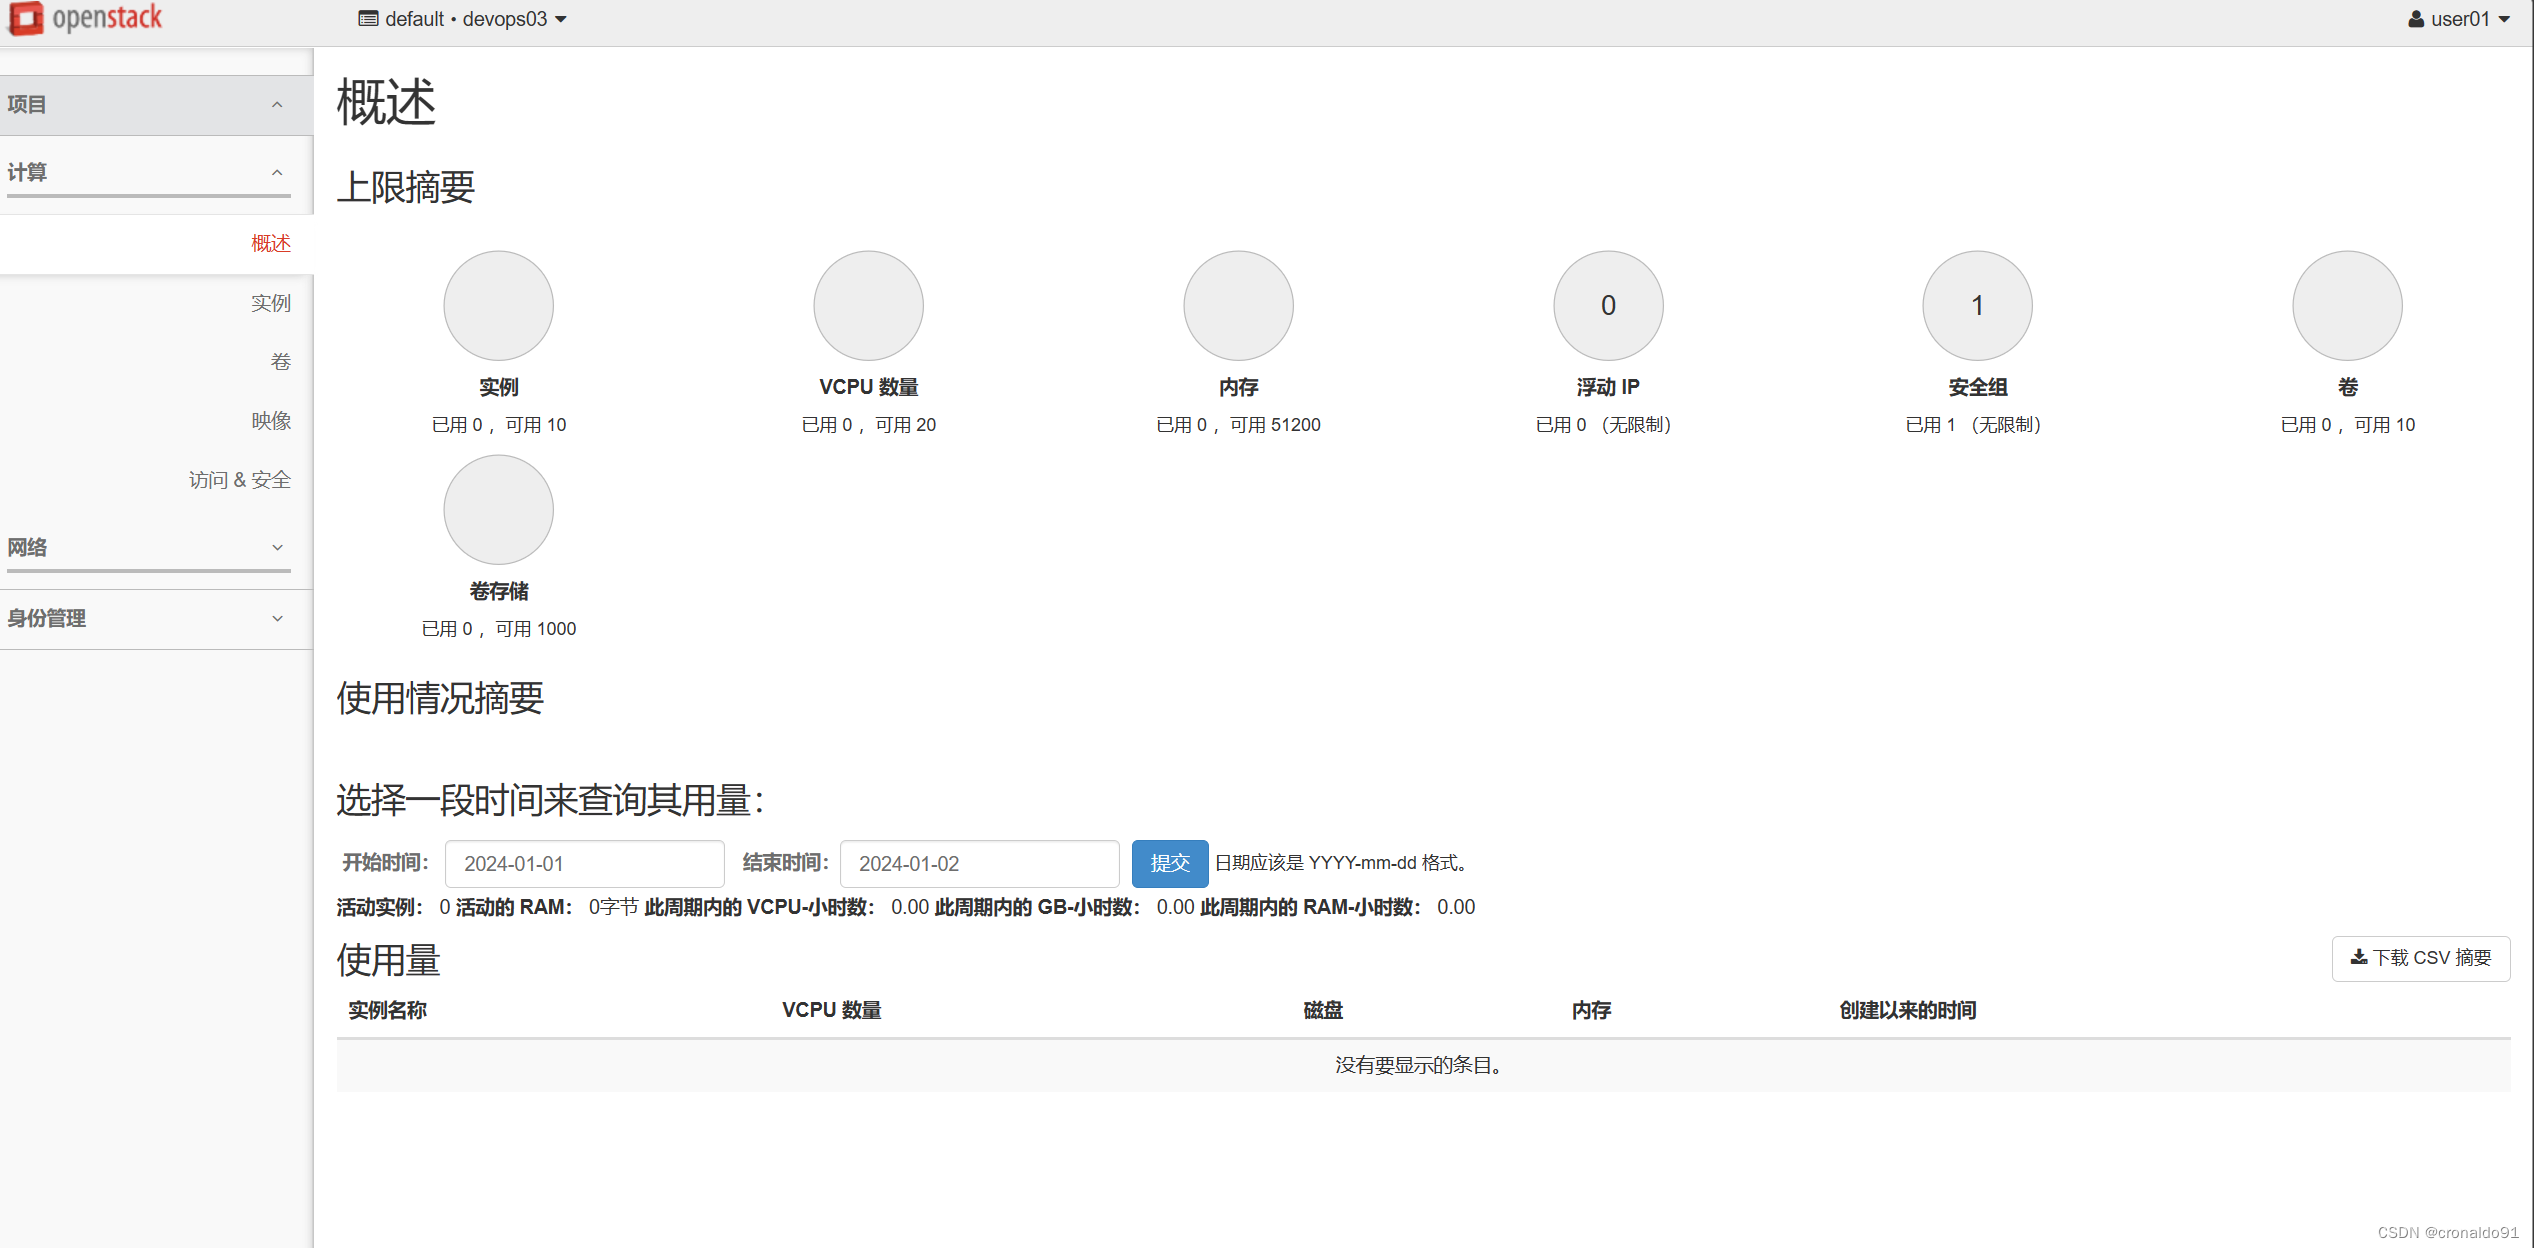Click the 开始时间 start date field

click(x=583, y=863)
